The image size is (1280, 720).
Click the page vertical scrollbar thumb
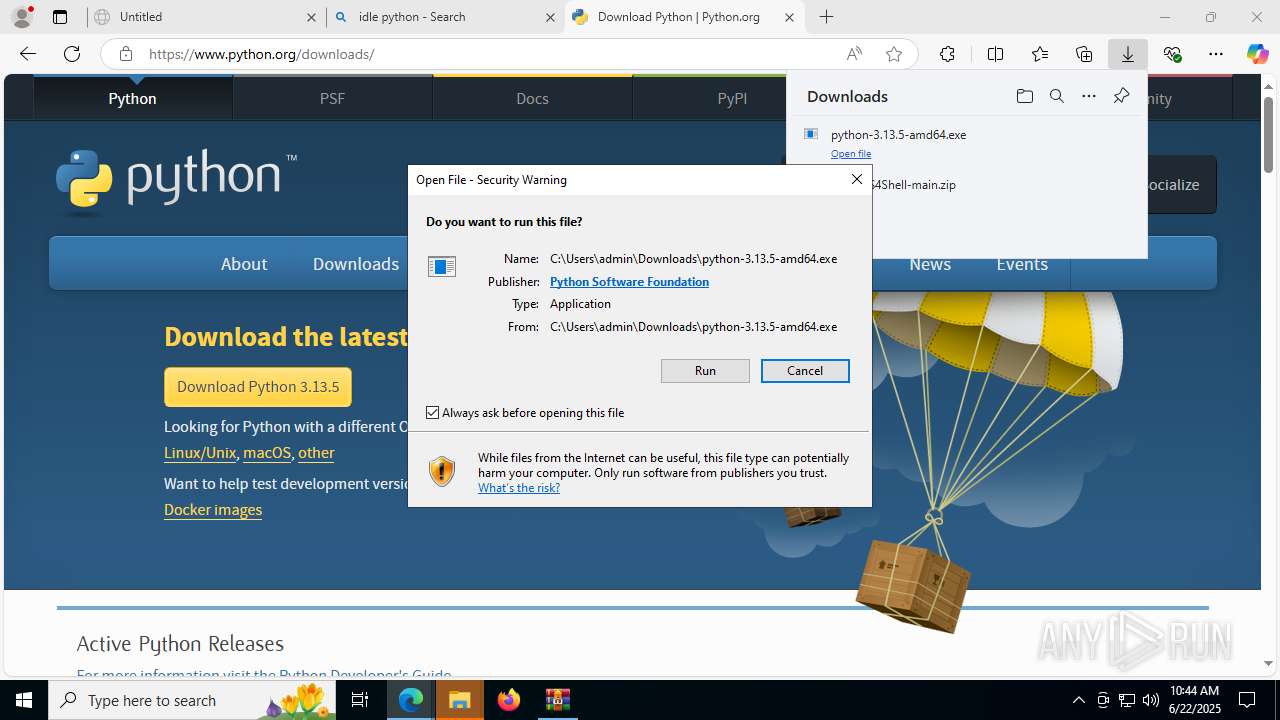point(1269,134)
